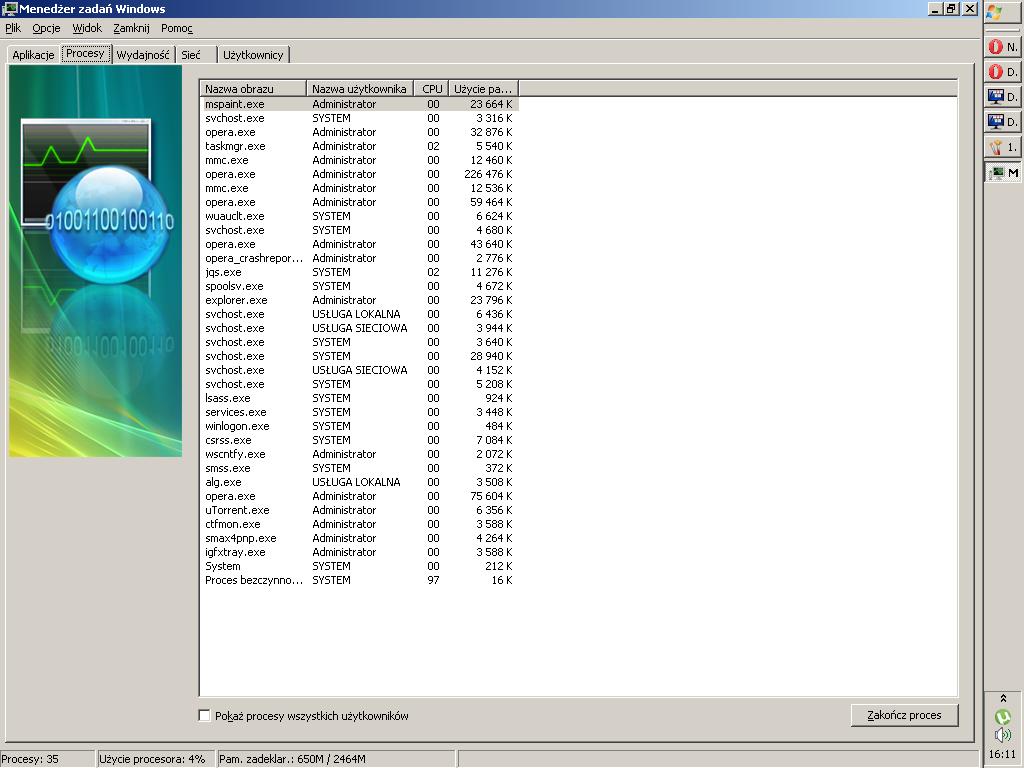Select the jqs.exe process row
Image resolution: width=1024 pixels, height=768 pixels.
(359, 272)
